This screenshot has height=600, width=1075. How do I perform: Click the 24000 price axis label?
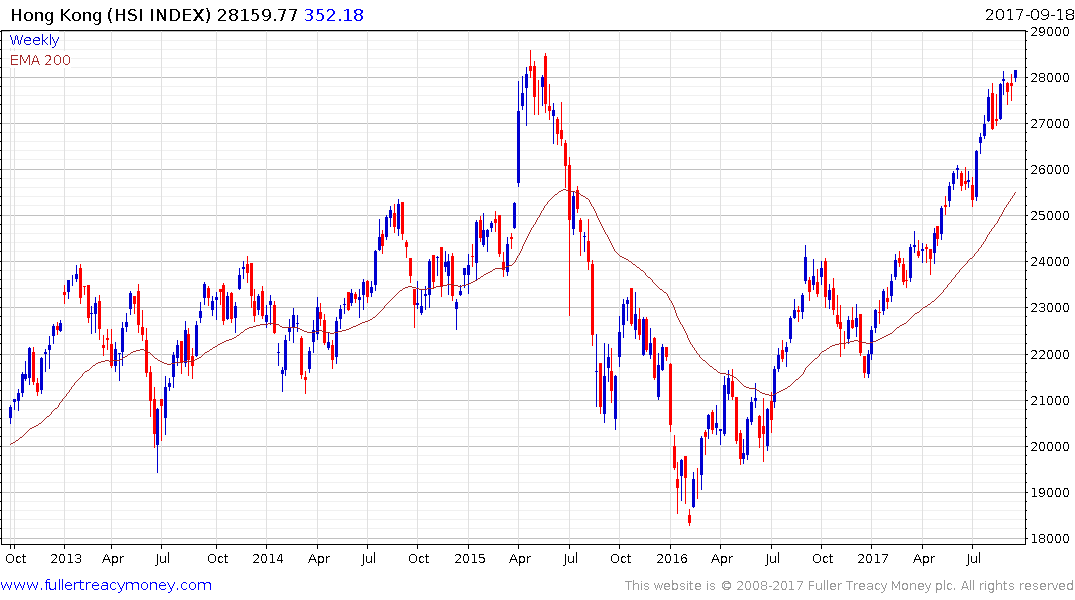(1050, 261)
